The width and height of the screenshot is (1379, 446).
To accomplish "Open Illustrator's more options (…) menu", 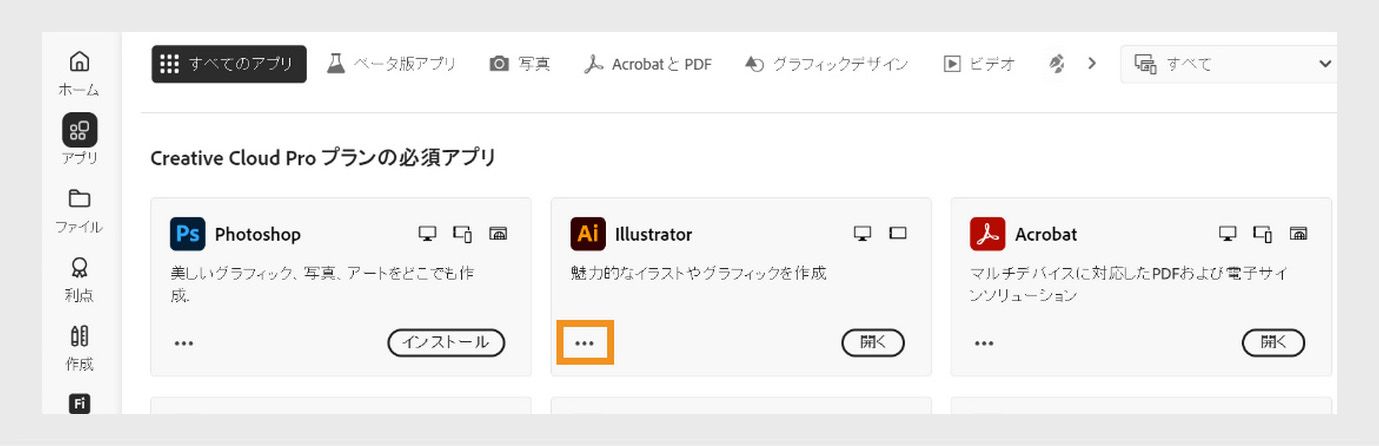I will (585, 343).
